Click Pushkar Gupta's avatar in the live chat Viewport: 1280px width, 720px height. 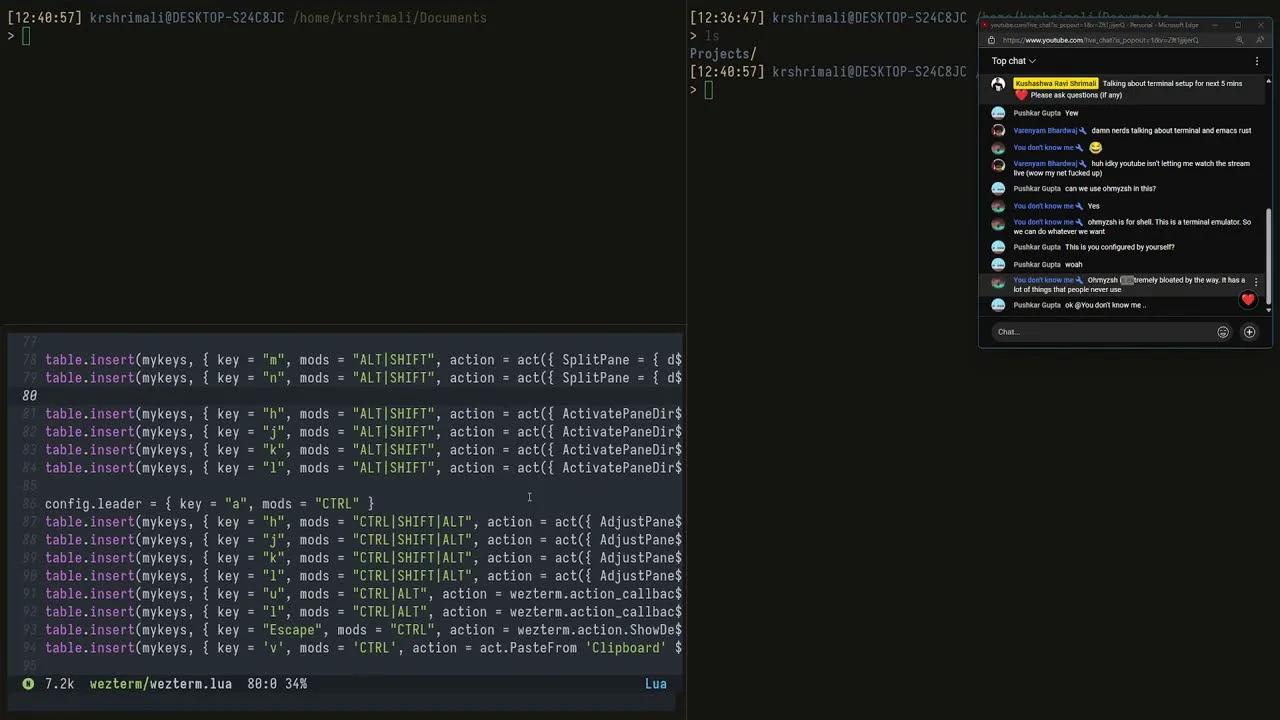pyautogui.click(x=997, y=113)
